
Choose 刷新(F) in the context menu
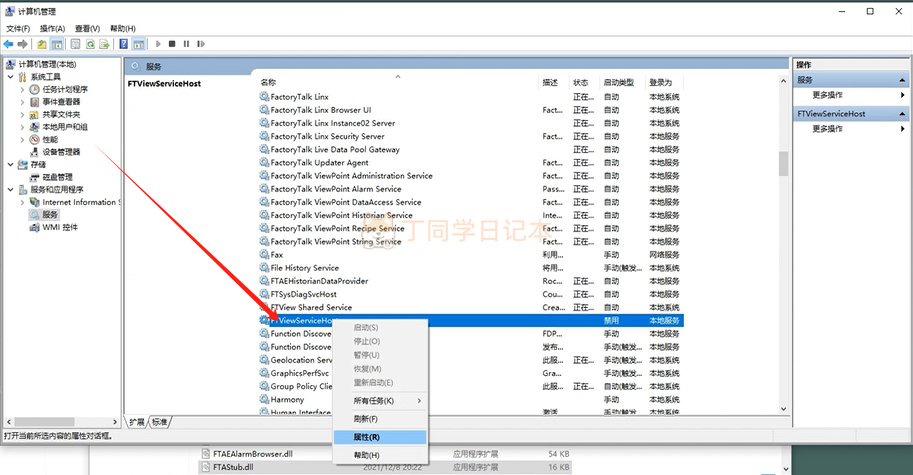[380, 419]
